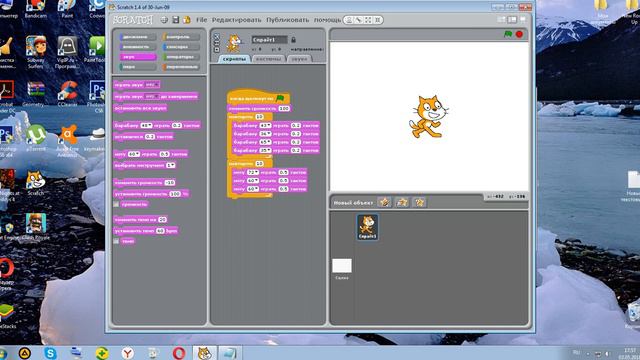Select the left-right flip rotation style button

(x=217, y=43)
